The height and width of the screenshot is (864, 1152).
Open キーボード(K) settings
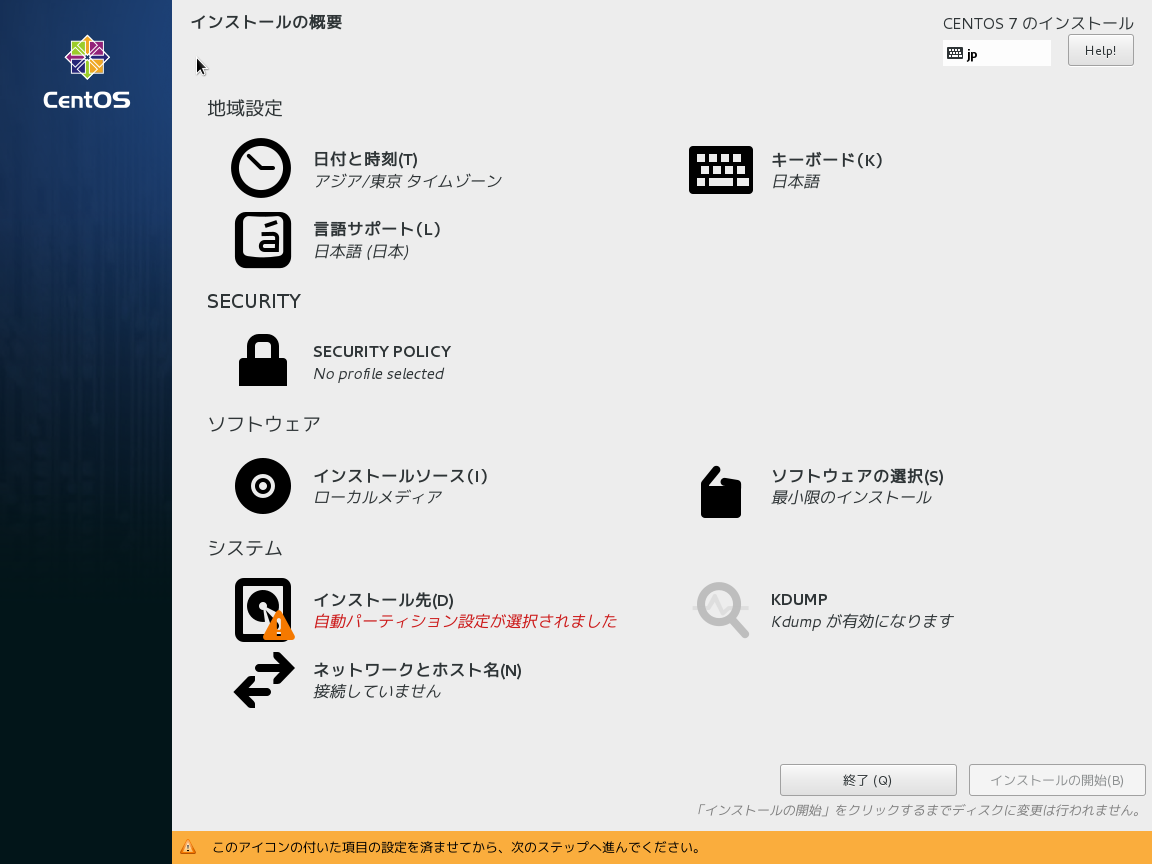(827, 159)
